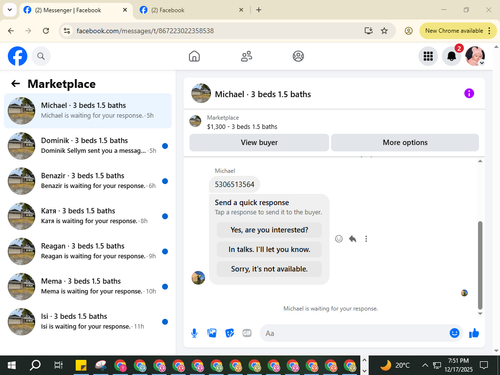The height and width of the screenshot is (375, 500).
Task: Send 'Sorry, it's not available.' response
Action: tap(269, 269)
